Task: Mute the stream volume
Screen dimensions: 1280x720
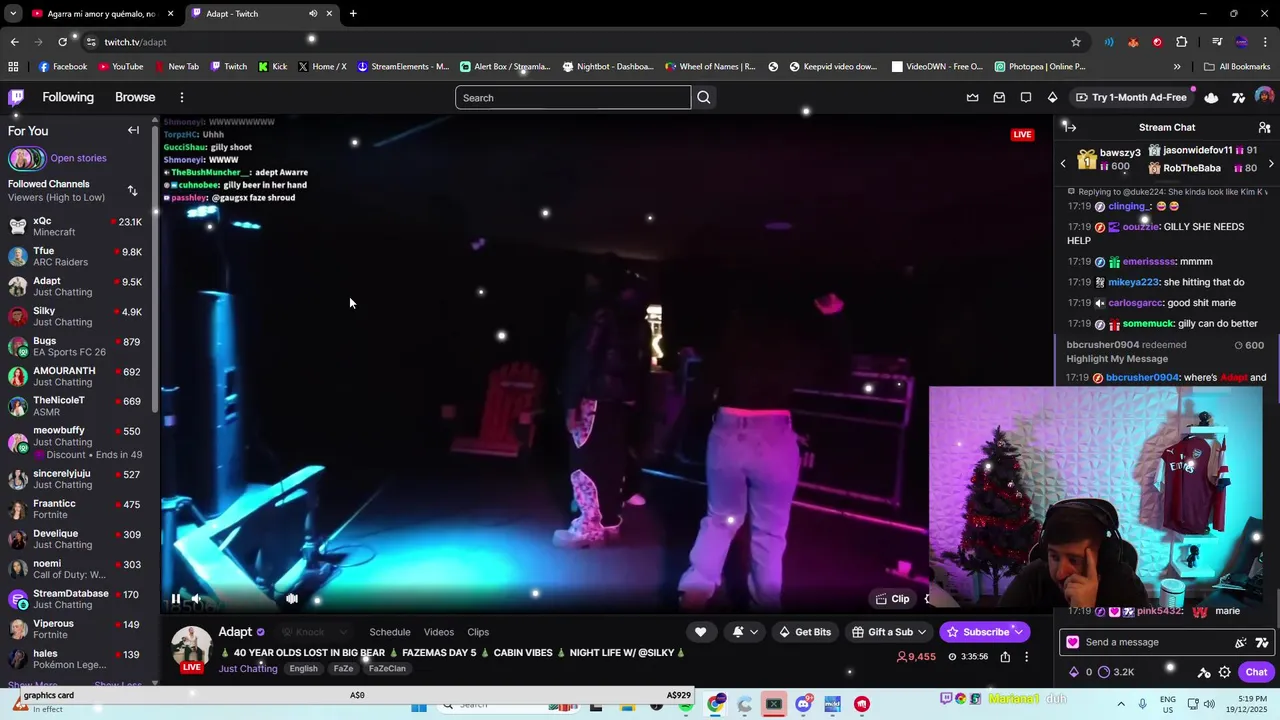Action: click(x=196, y=599)
